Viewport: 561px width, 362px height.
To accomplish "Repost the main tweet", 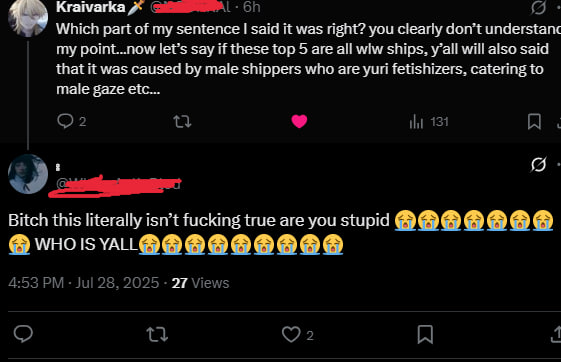I will 157,334.
